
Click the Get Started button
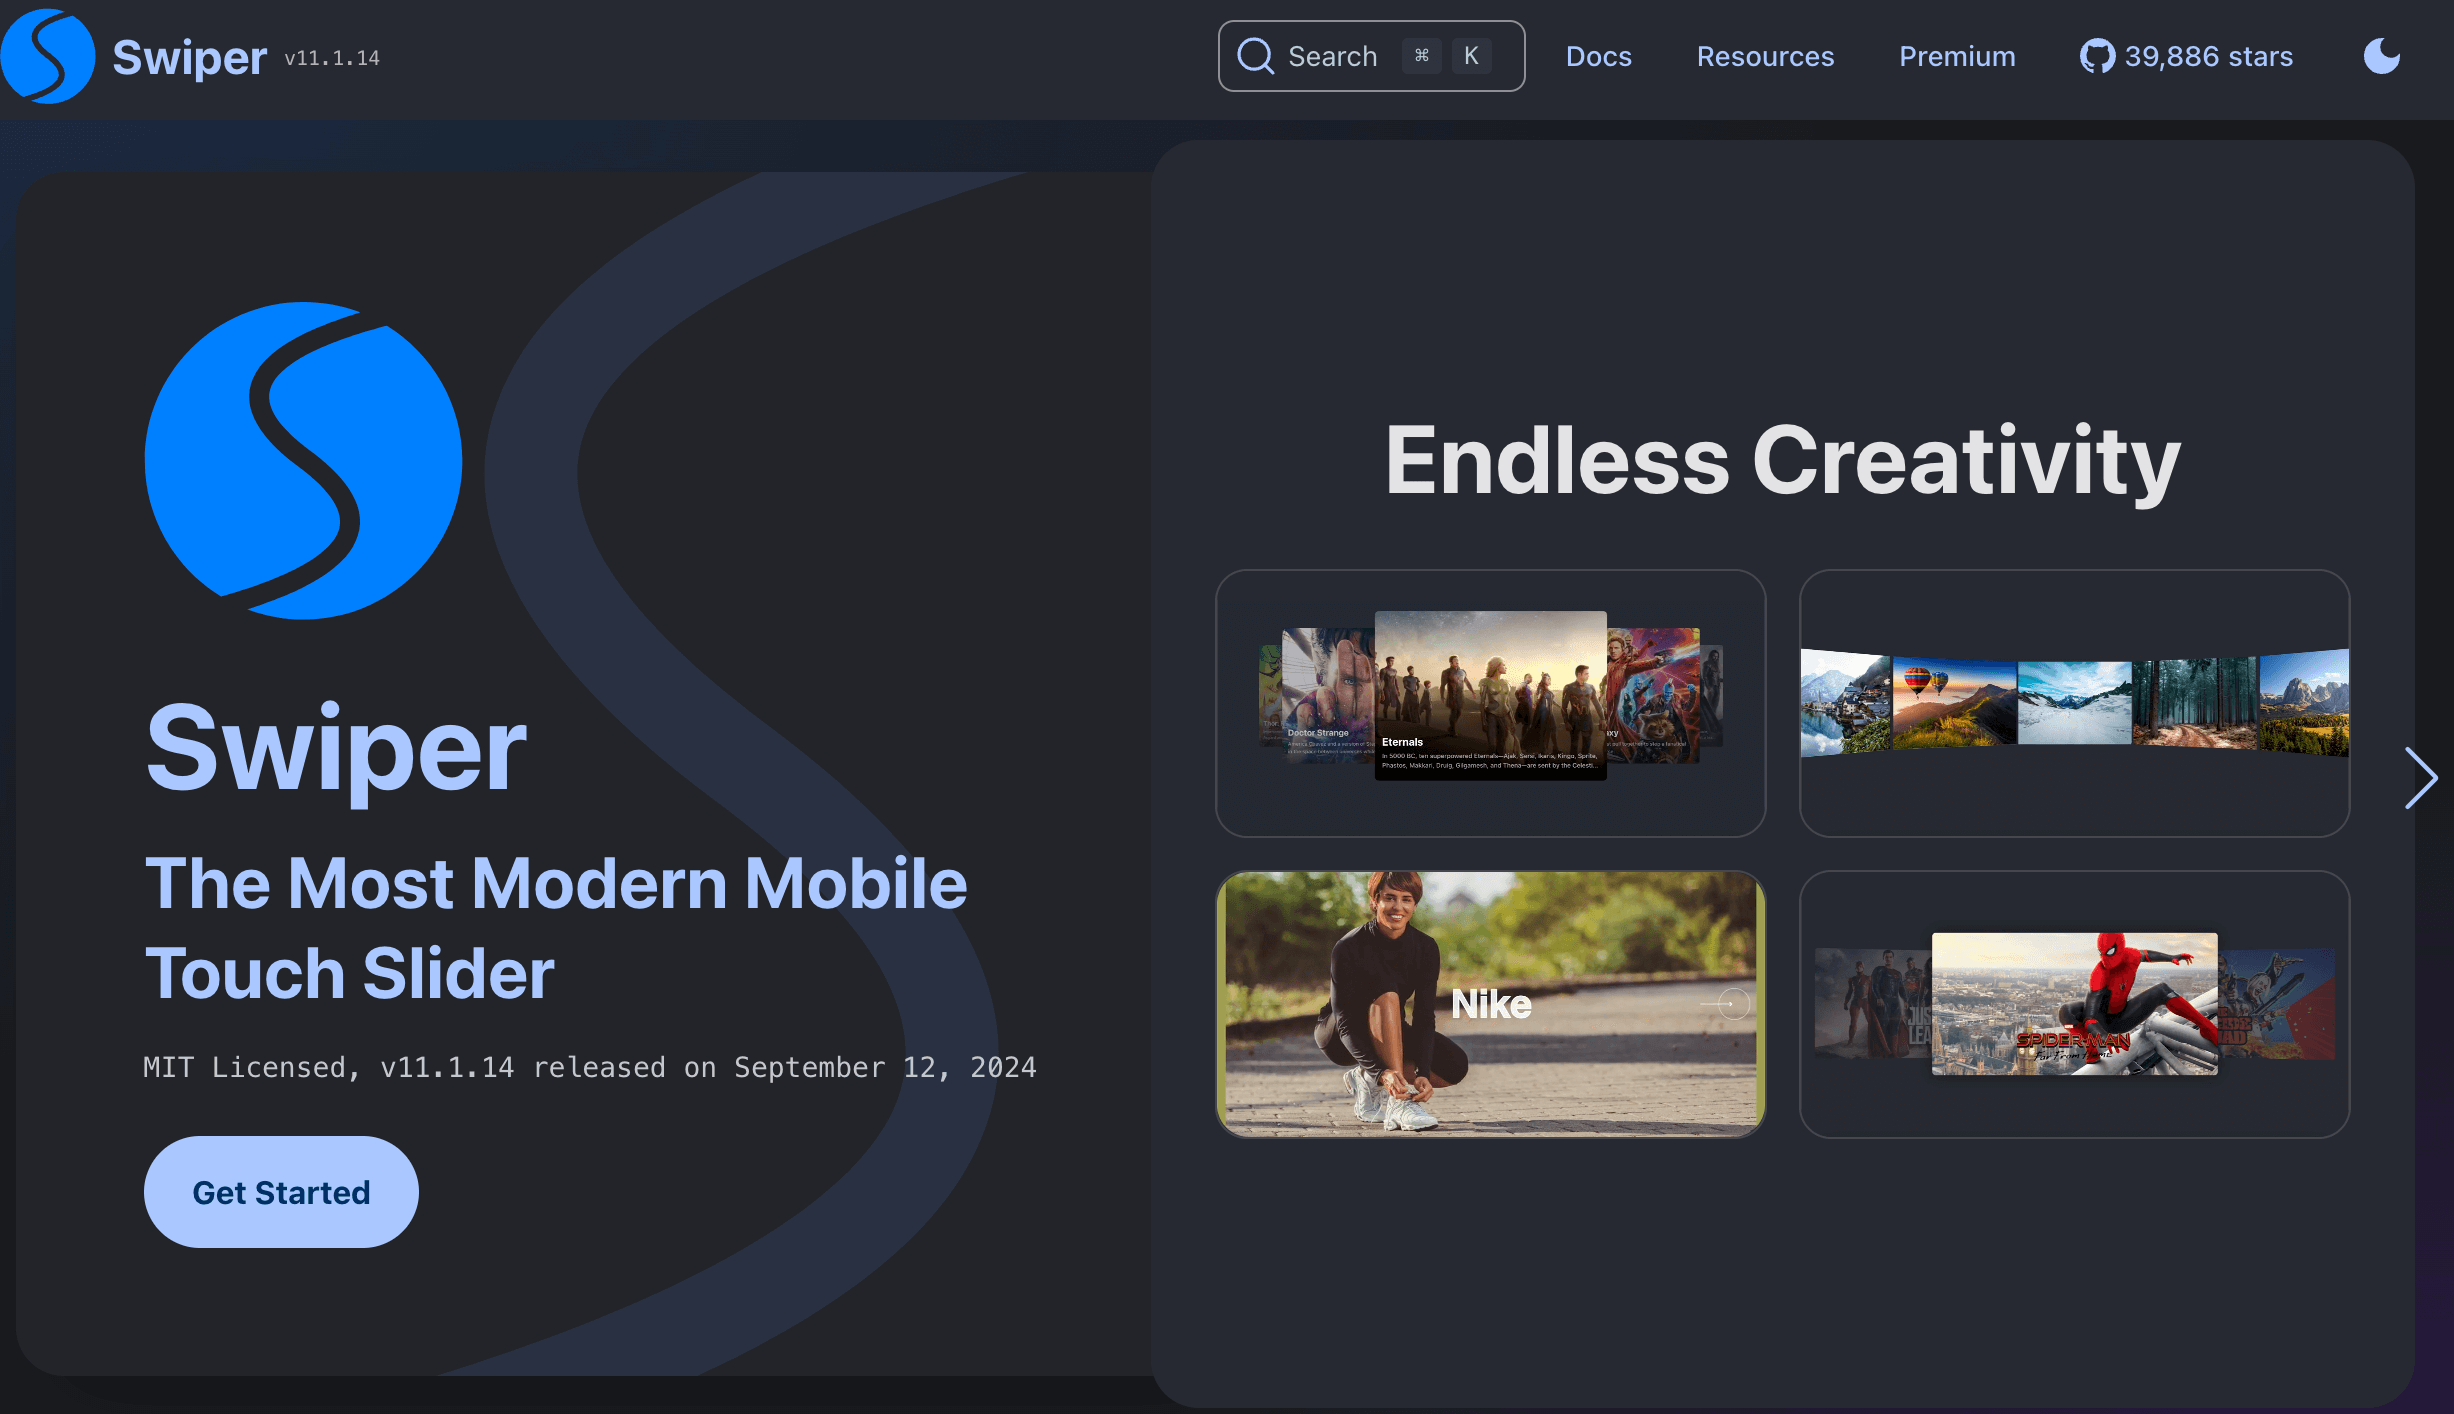281,1191
